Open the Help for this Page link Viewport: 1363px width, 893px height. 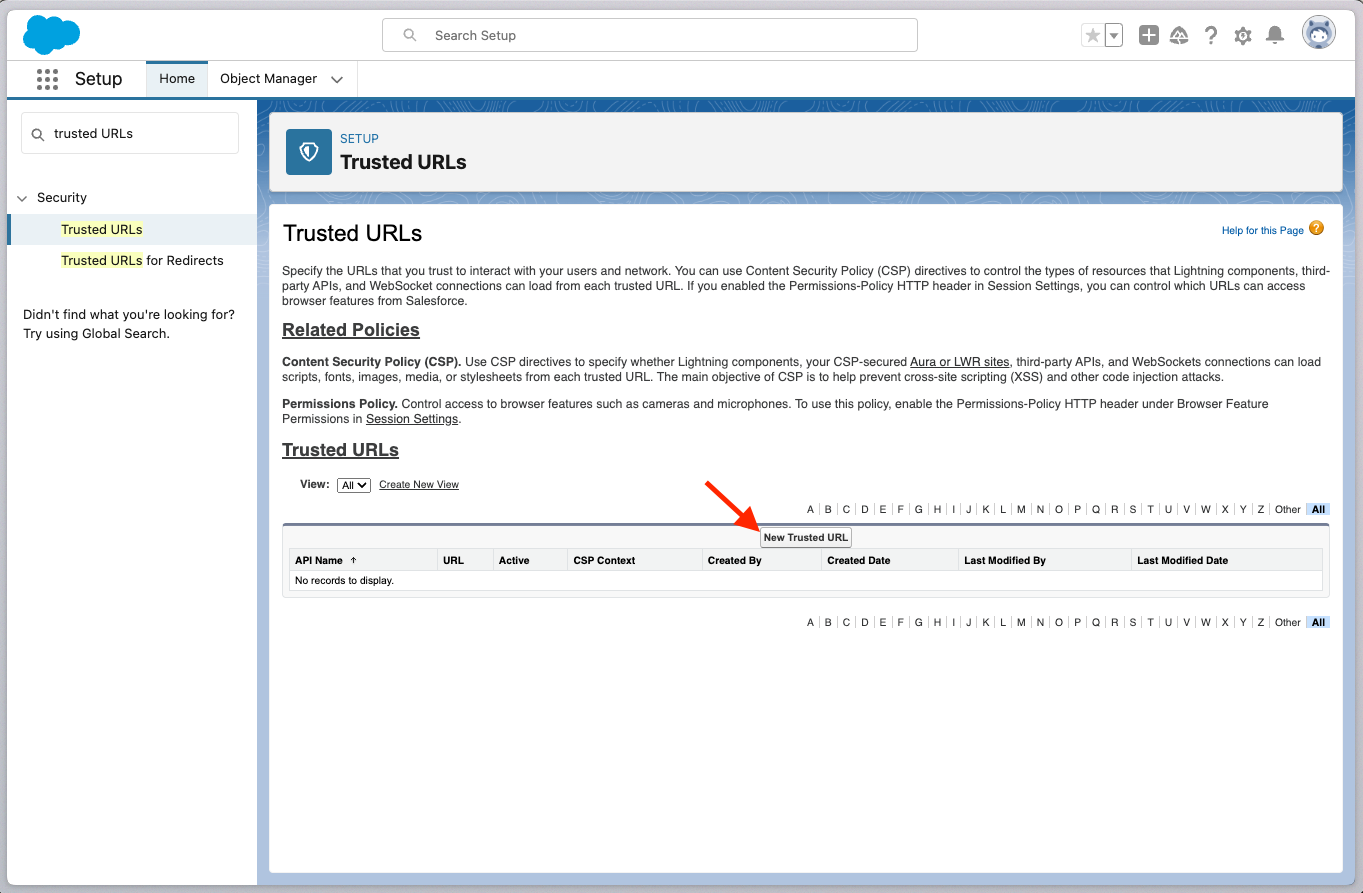pos(1263,231)
